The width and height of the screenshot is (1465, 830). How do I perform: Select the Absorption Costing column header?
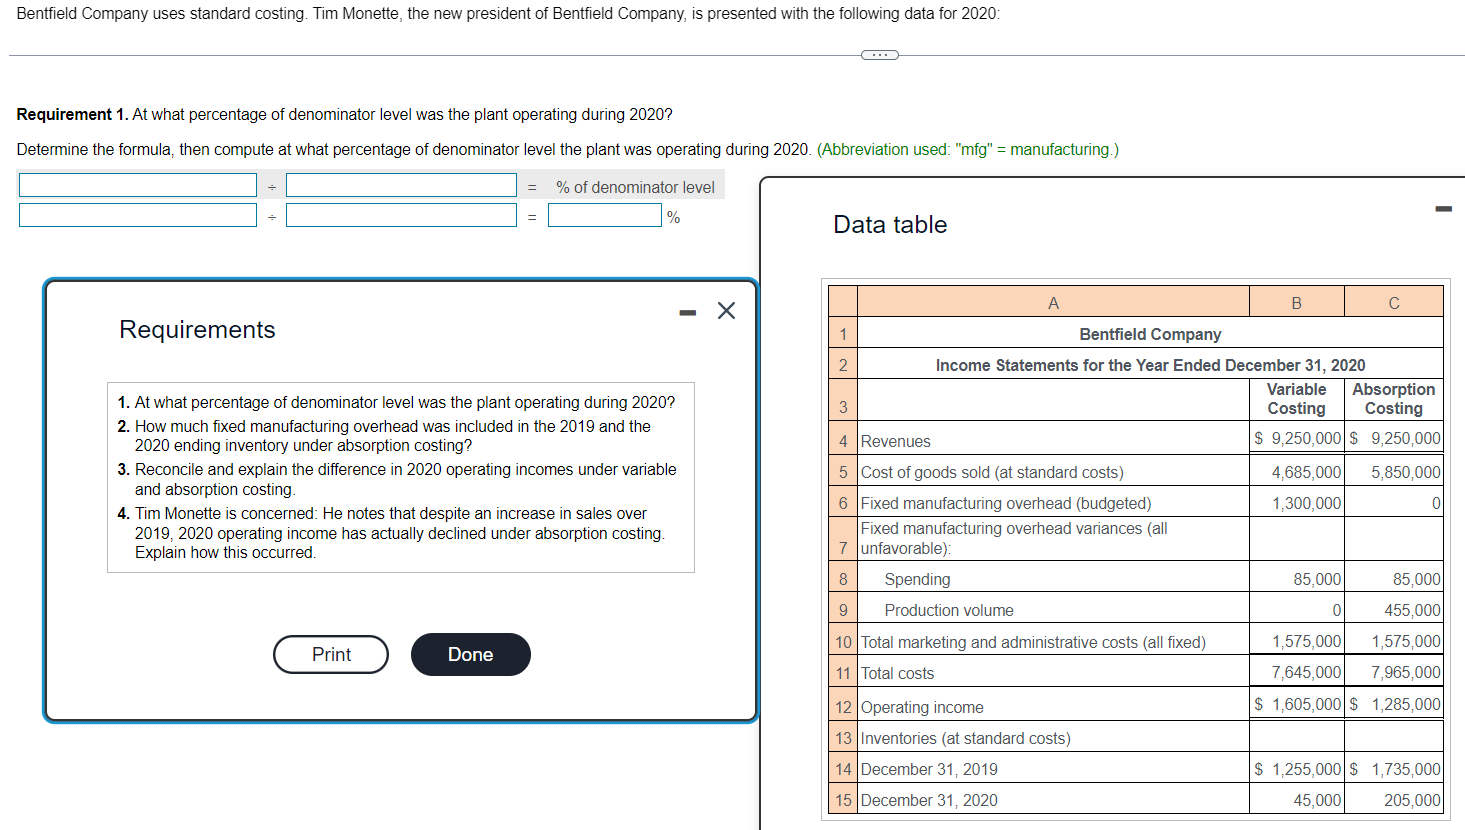pos(1393,397)
